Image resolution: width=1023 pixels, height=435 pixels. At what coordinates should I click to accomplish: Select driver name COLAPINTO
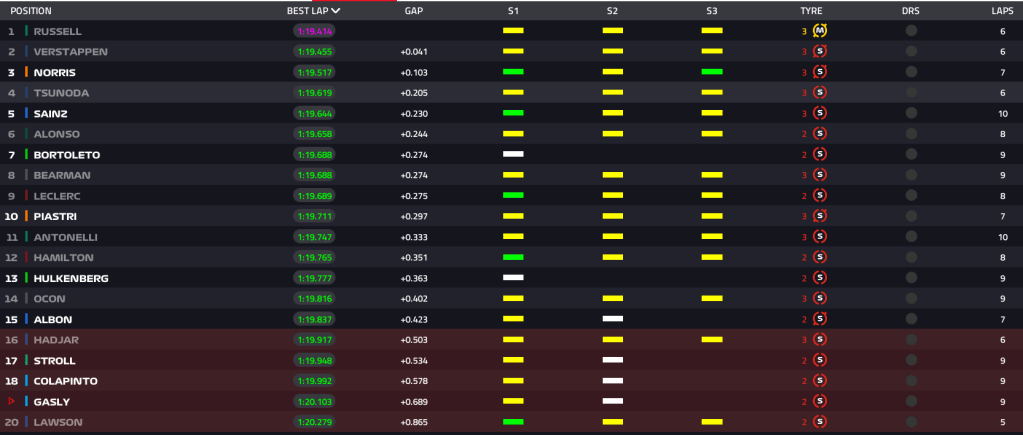point(67,382)
